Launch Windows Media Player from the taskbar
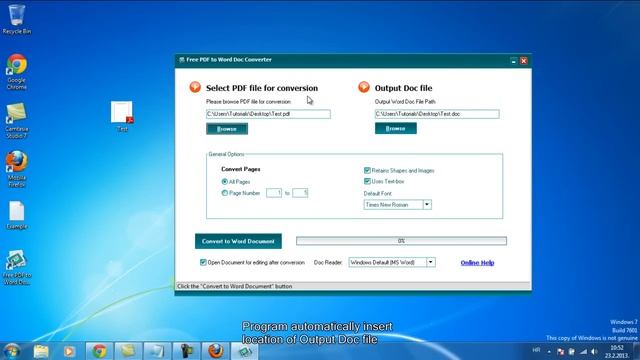The image size is (640, 360). (69, 351)
